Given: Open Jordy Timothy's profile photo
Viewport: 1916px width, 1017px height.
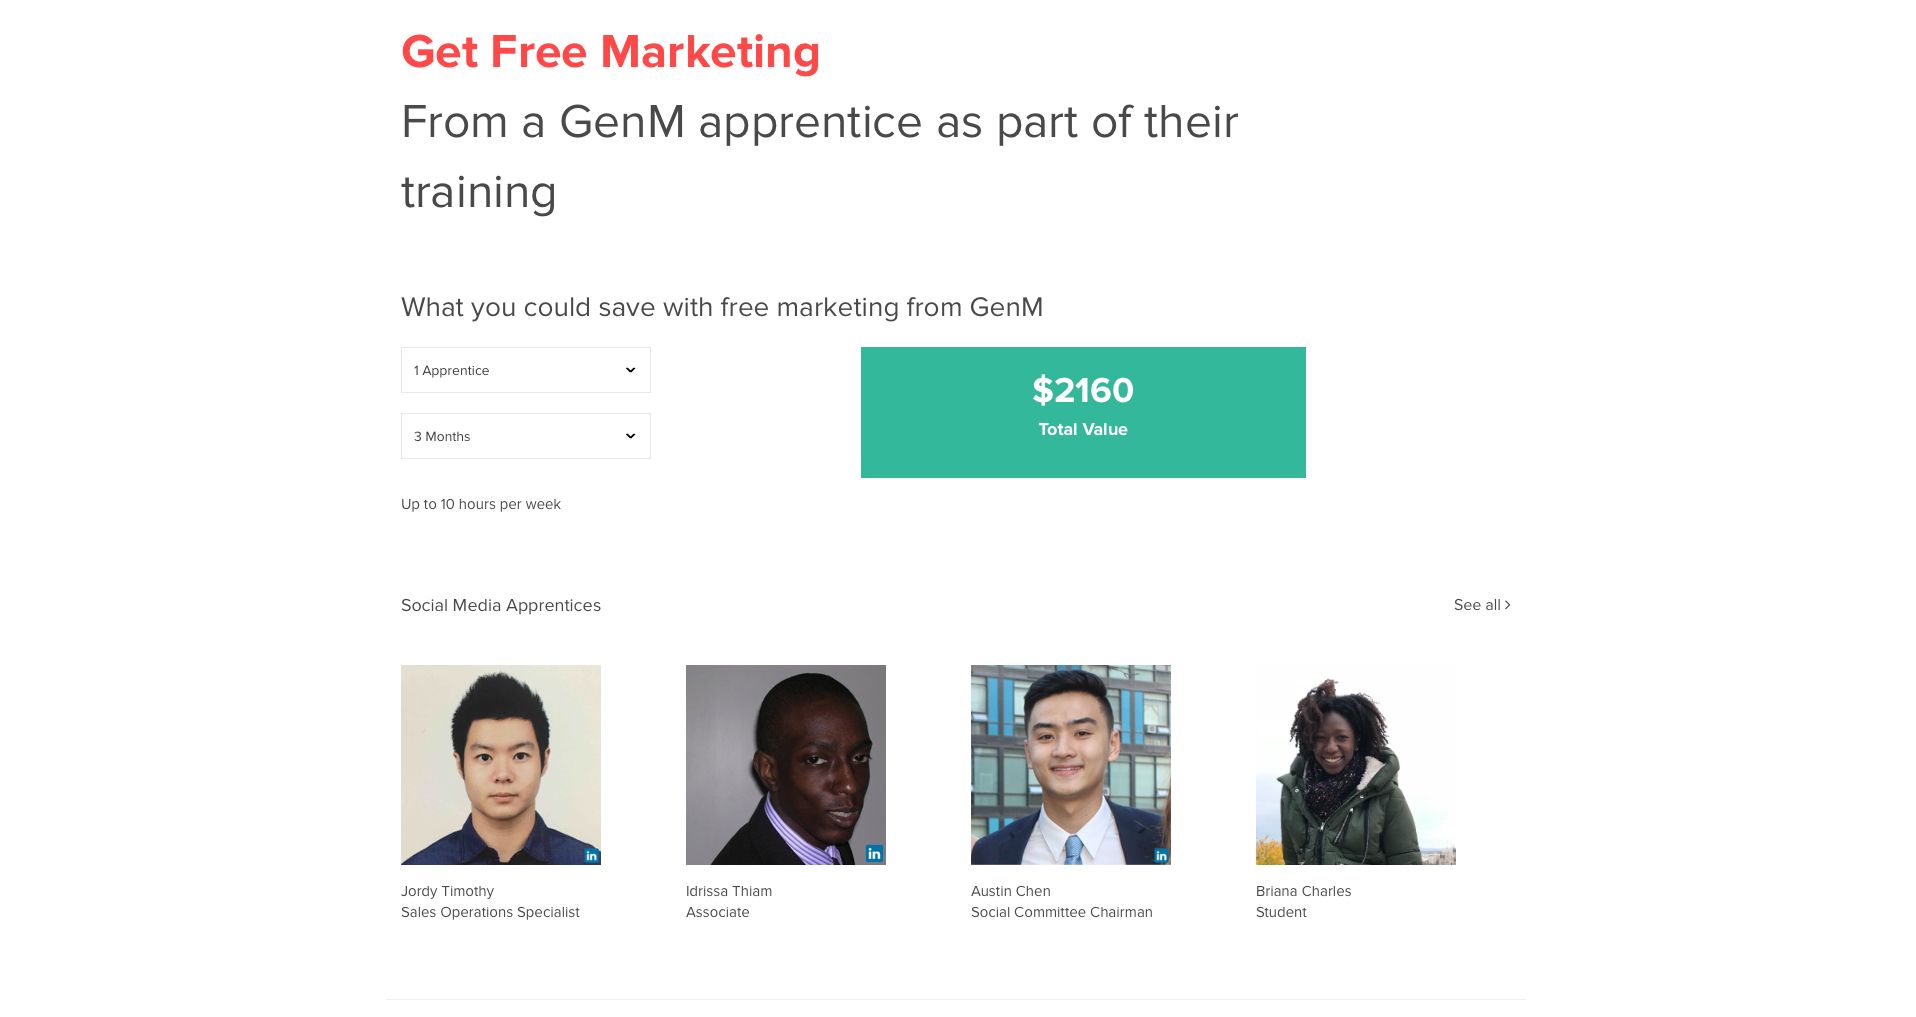Looking at the screenshot, I should (501, 765).
